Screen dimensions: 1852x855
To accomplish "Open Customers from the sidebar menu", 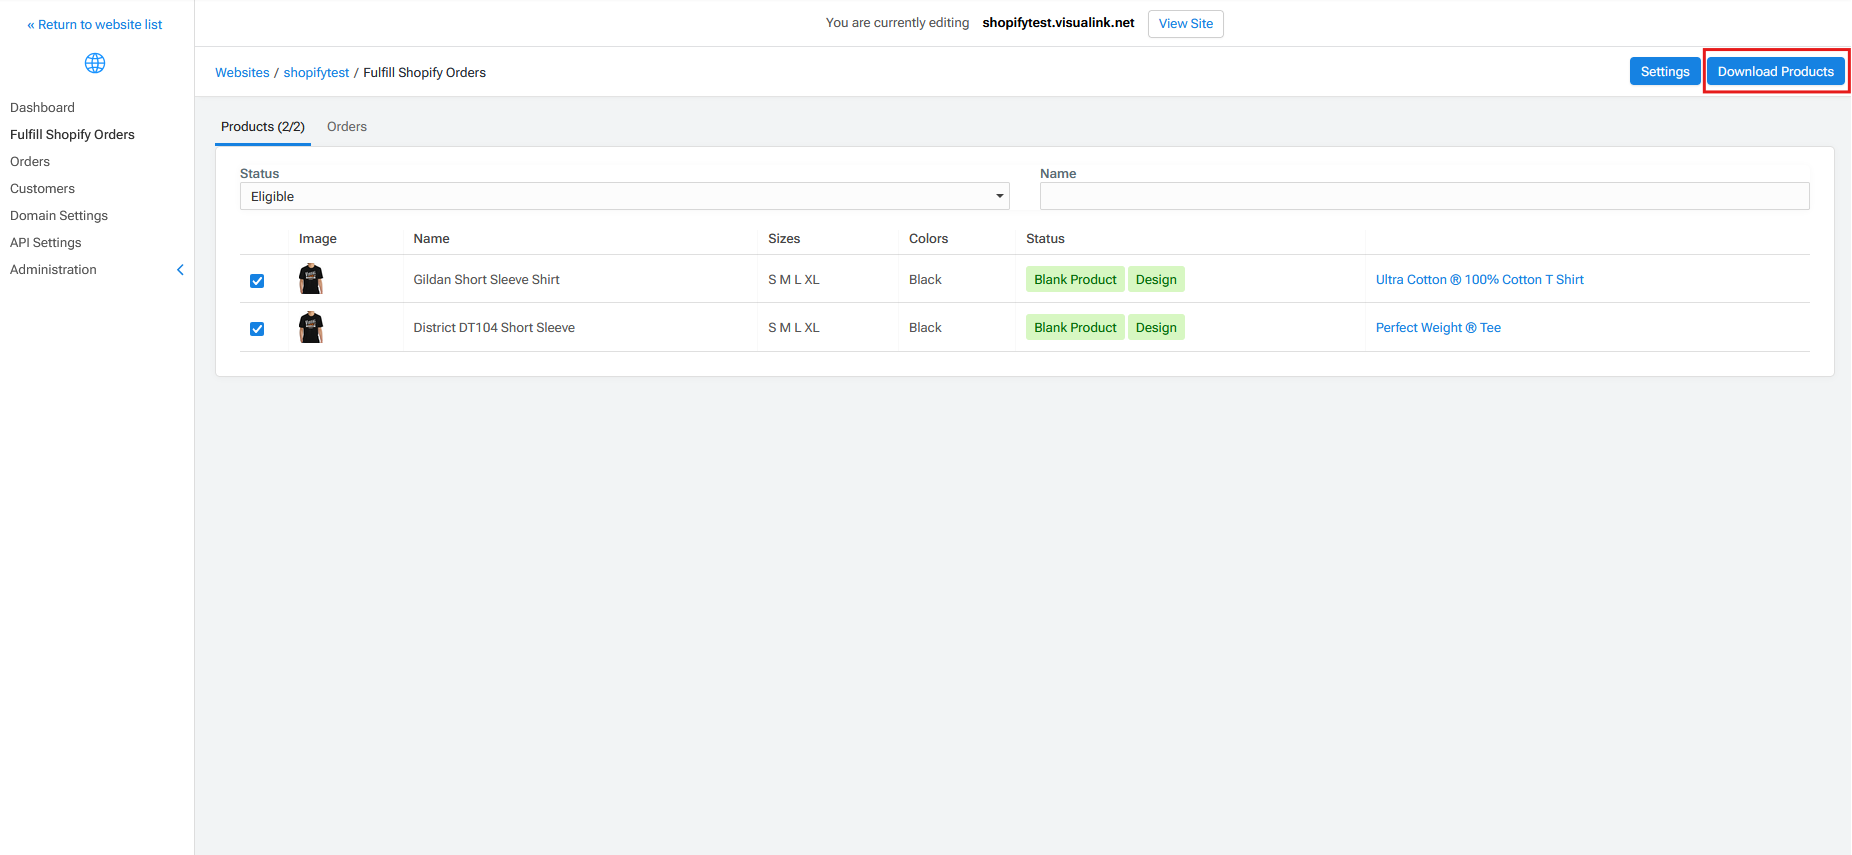I will tap(42, 189).
